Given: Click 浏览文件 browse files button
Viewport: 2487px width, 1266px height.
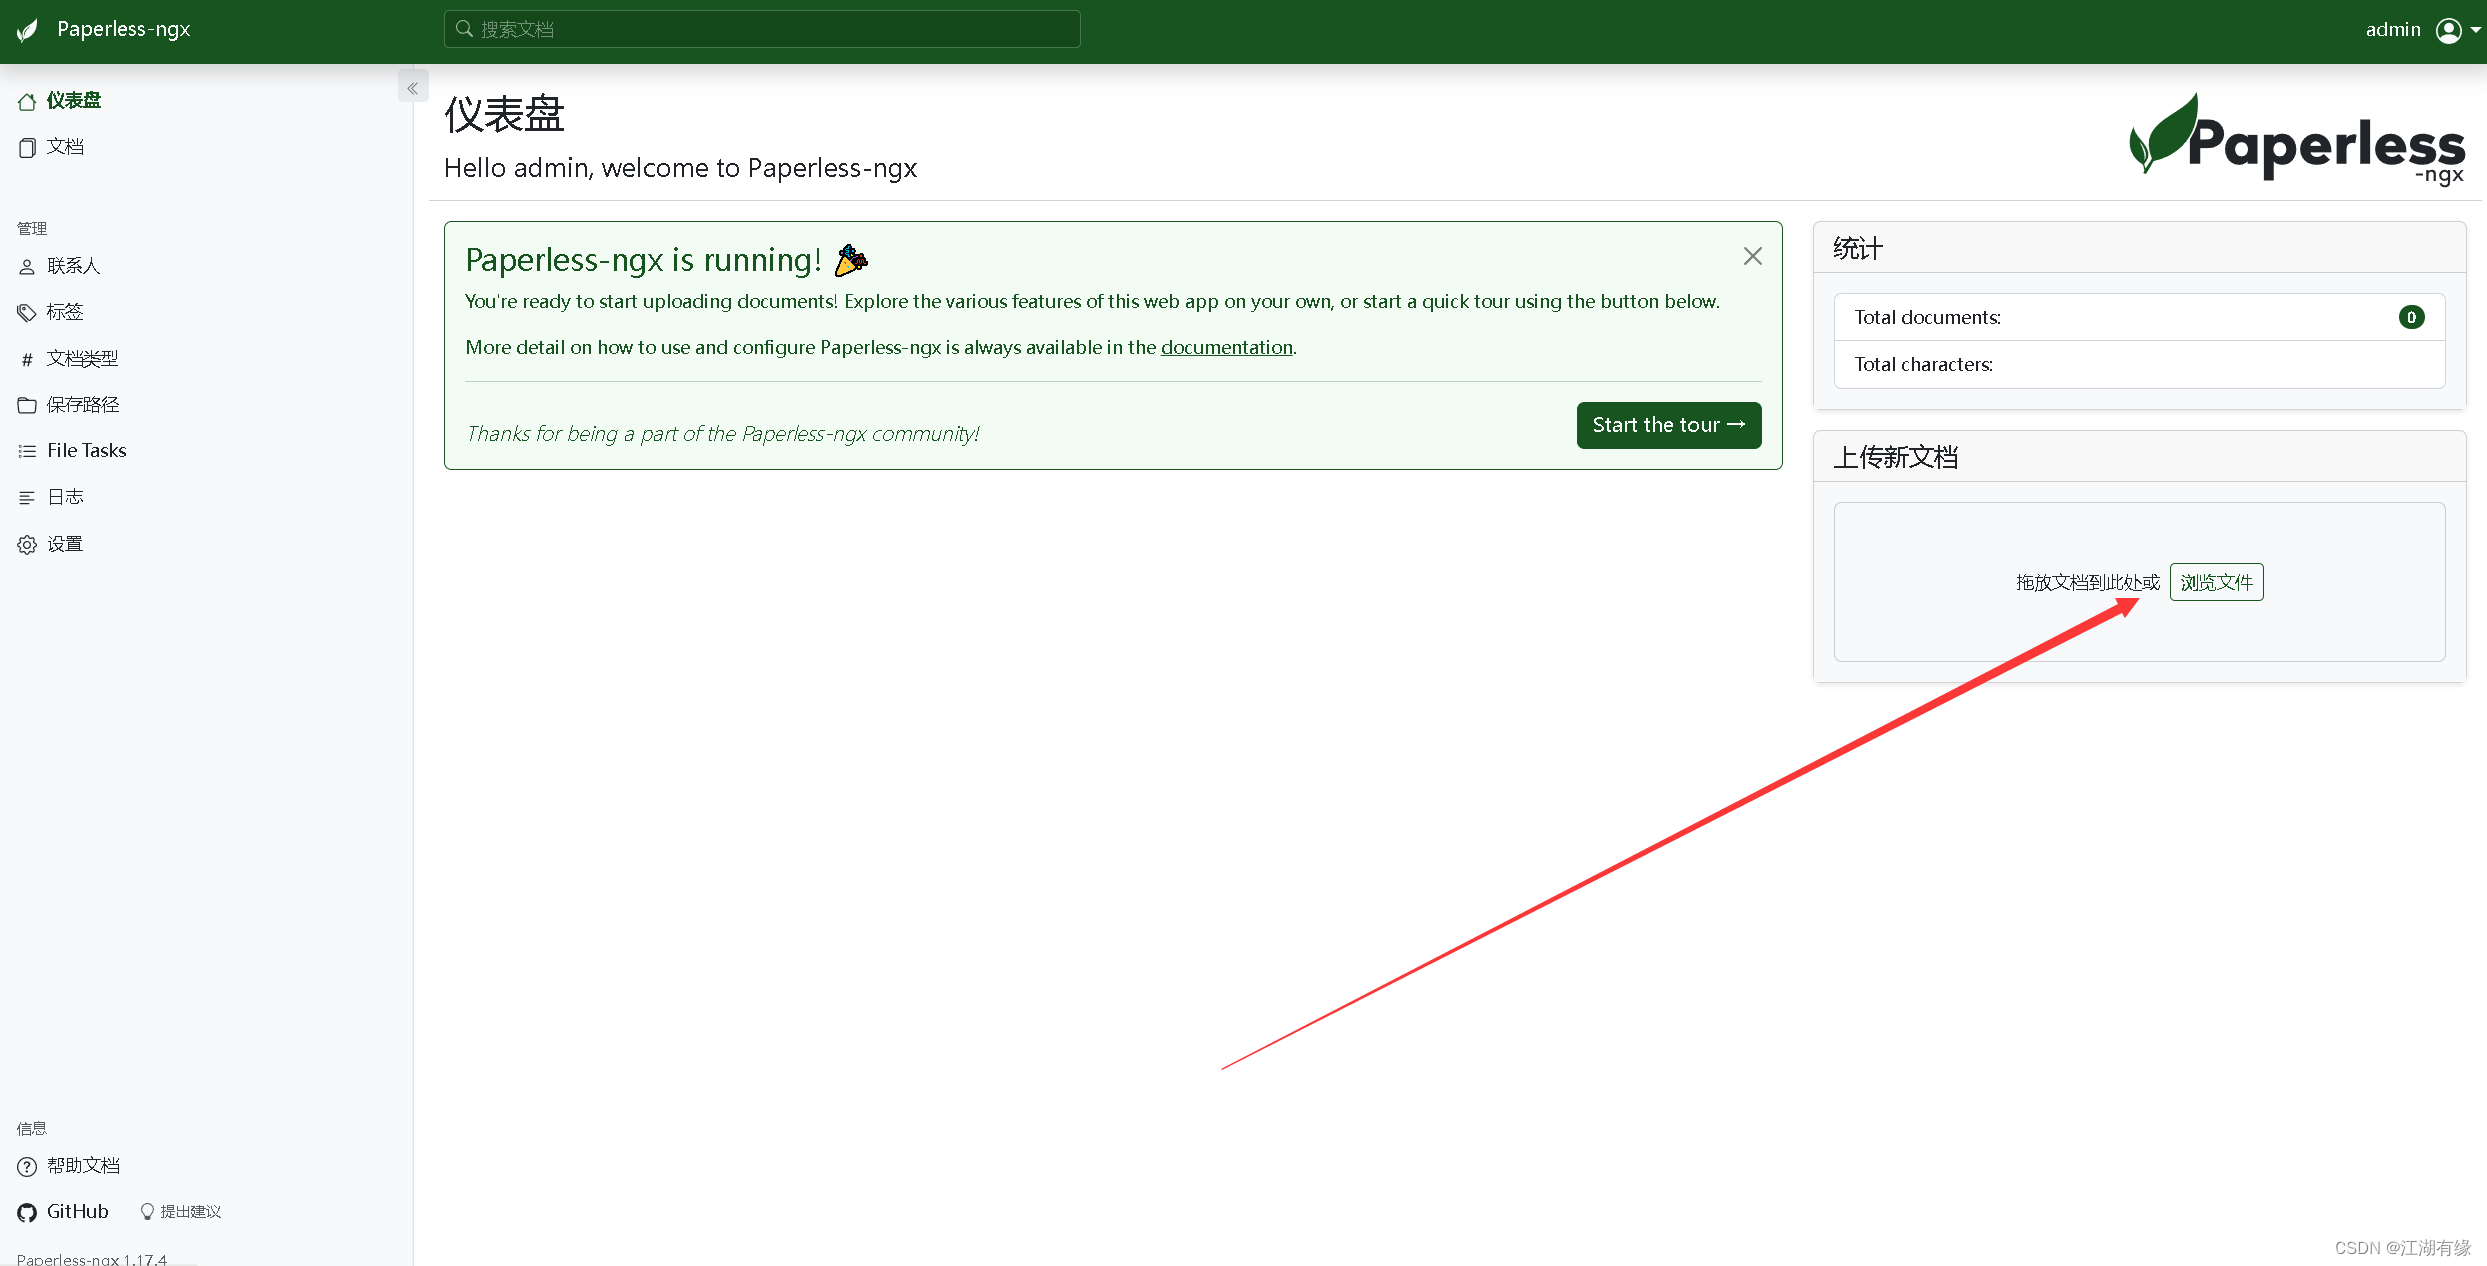Looking at the screenshot, I should pos(2215,582).
